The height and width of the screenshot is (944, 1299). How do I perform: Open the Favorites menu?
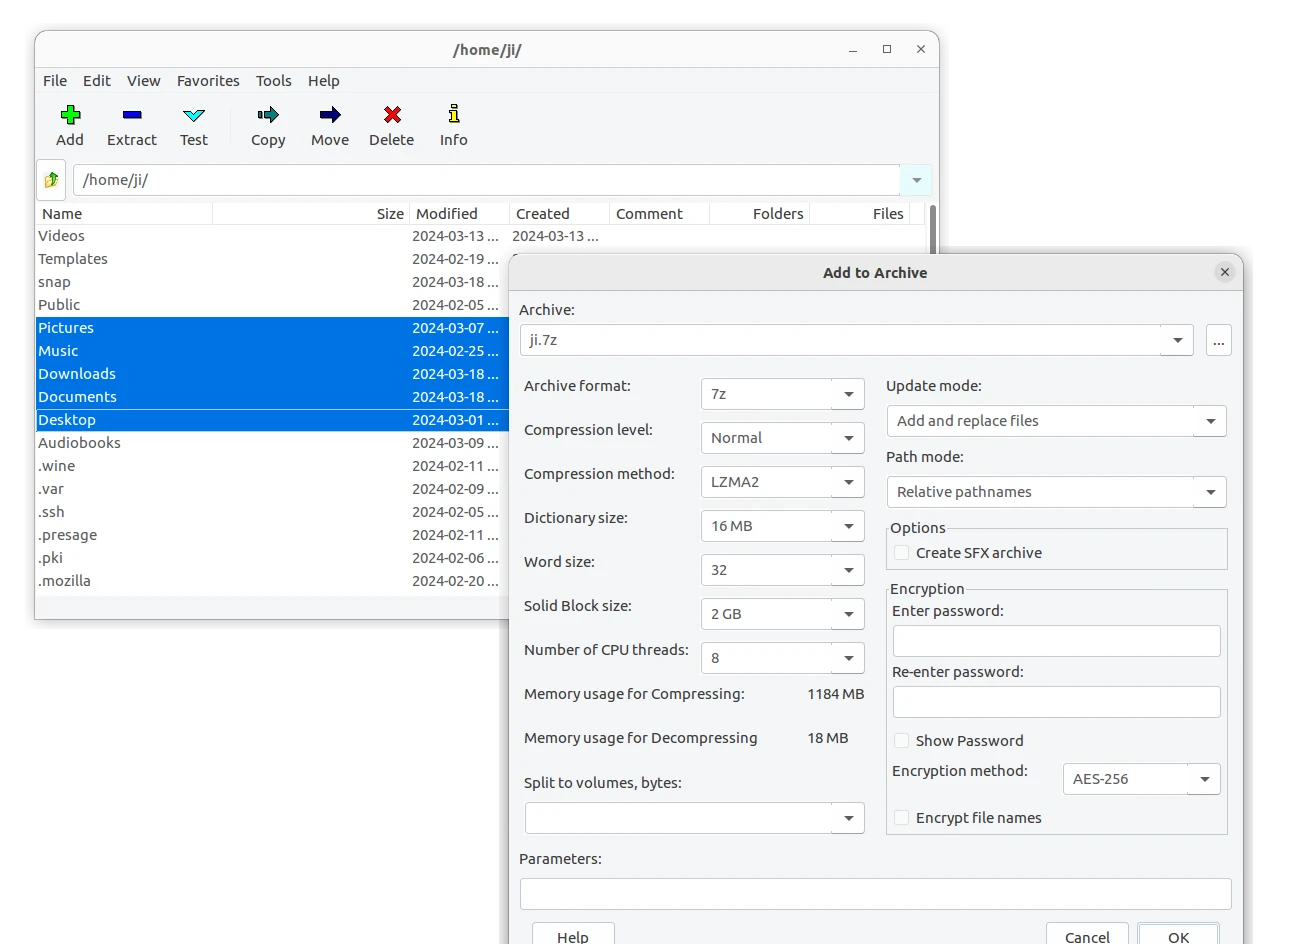pos(208,81)
